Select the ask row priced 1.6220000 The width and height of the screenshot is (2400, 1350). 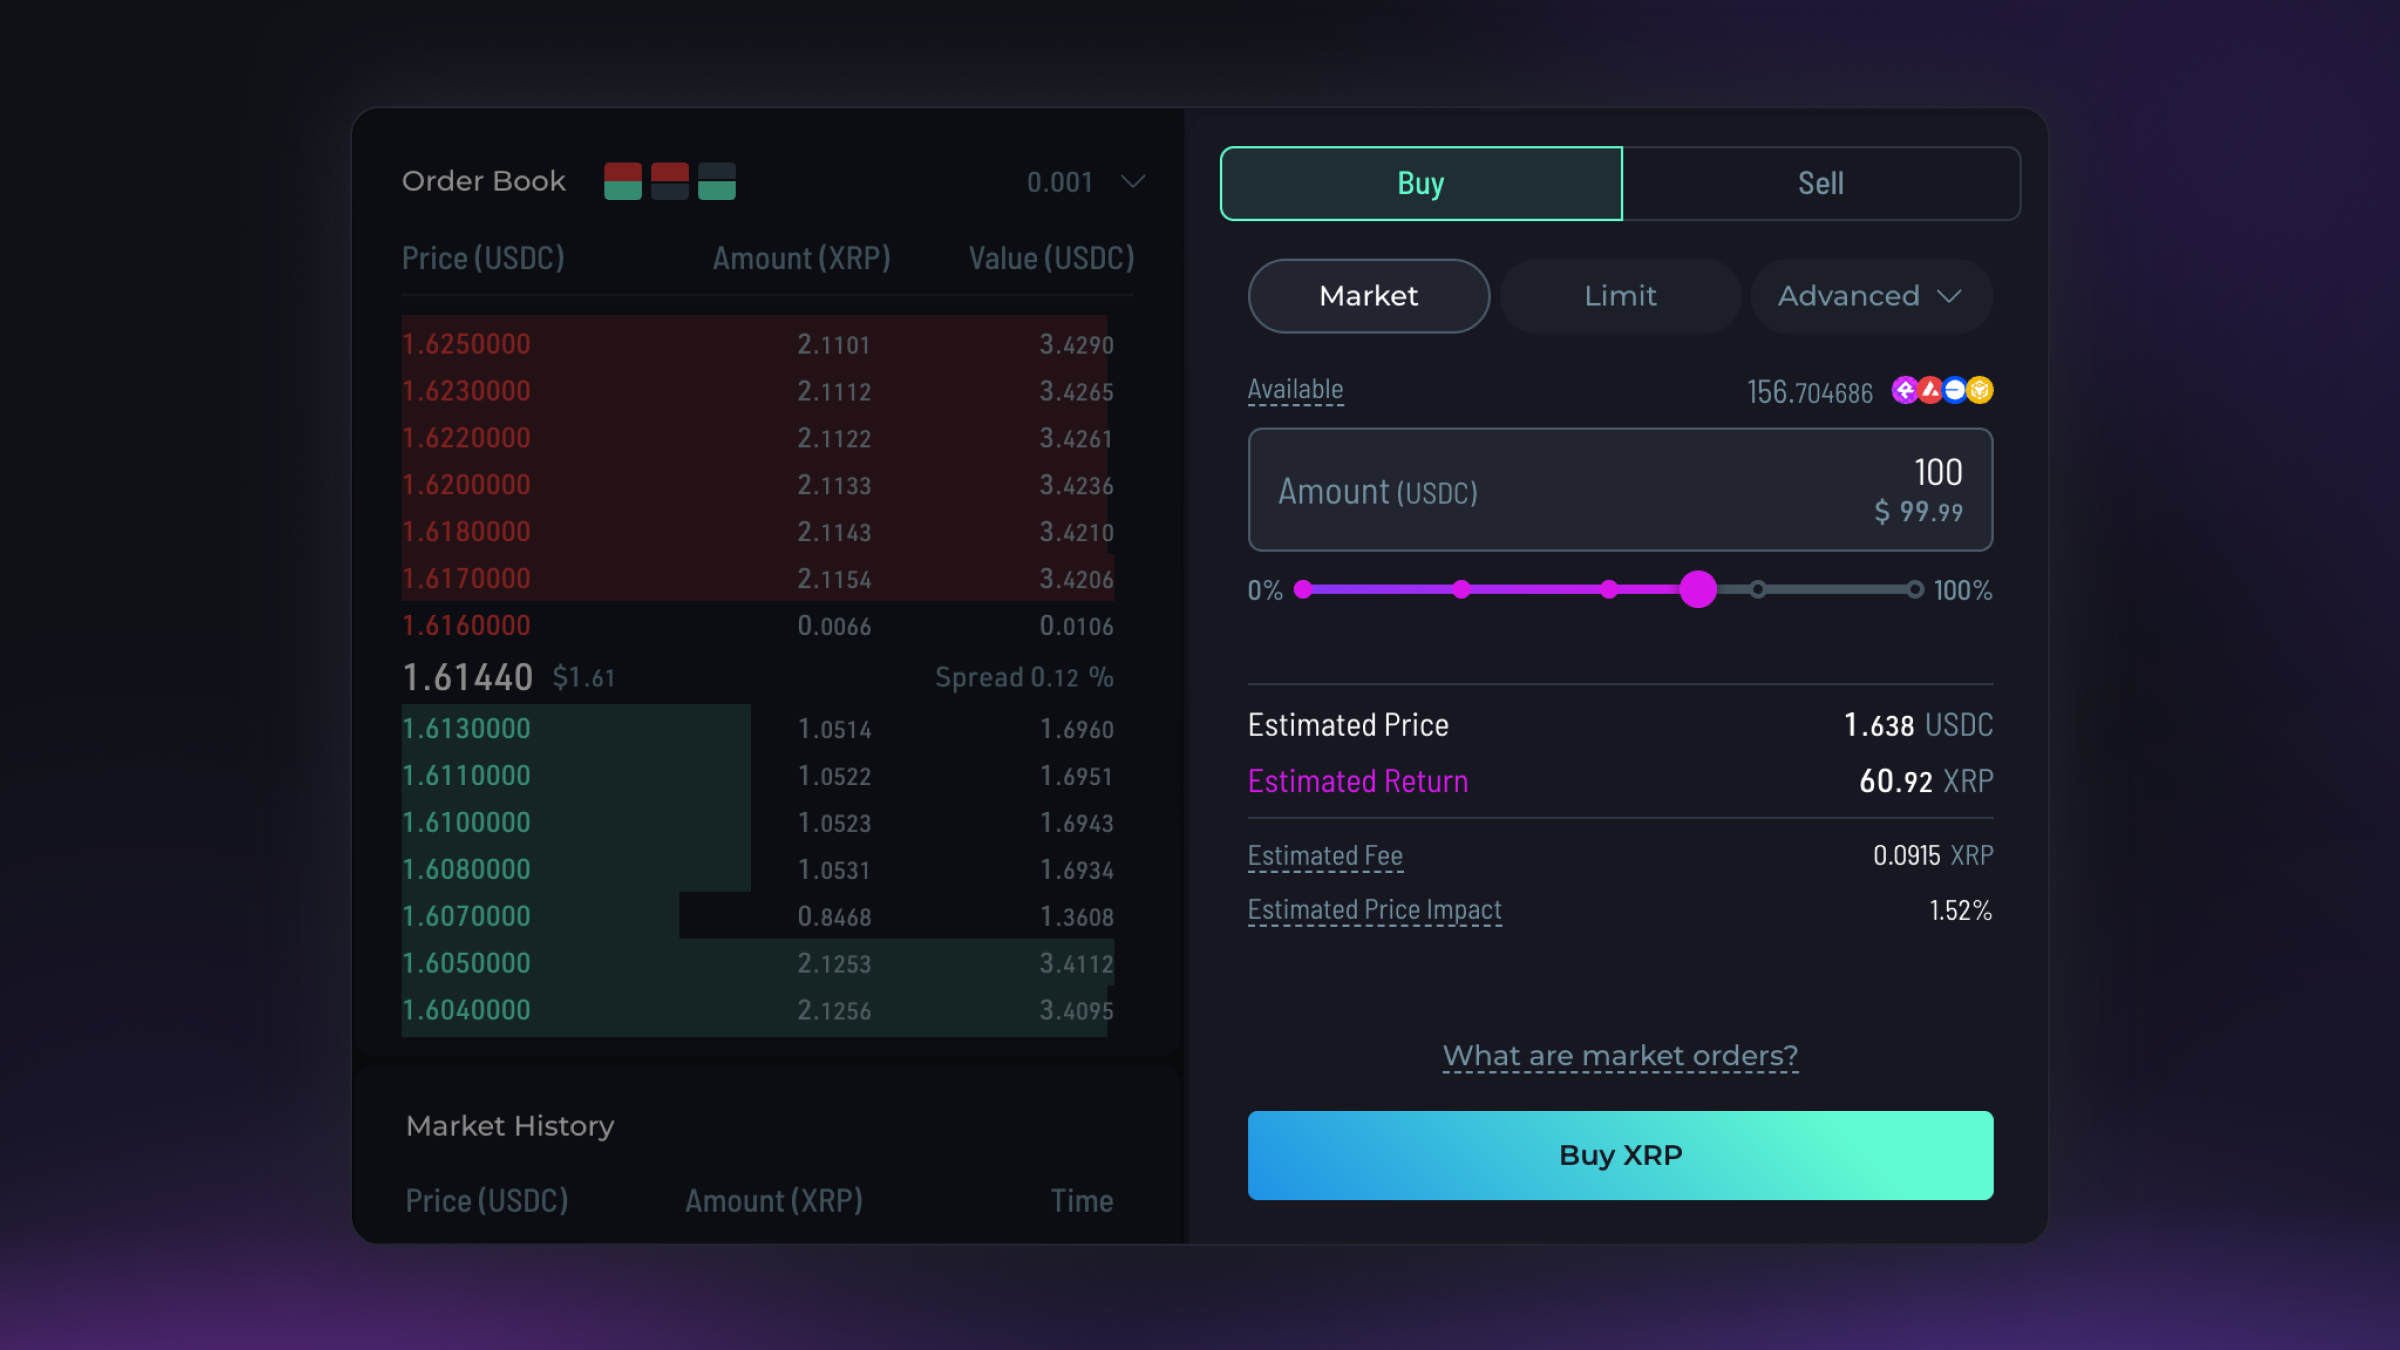pyautogui.click(x=758, y=438)
